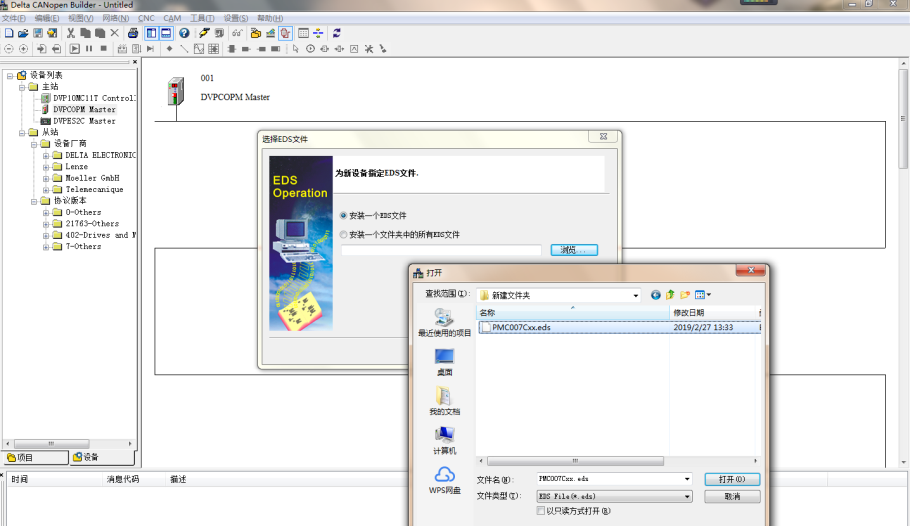Click the file list horizontal scrollbar
910x526 pixels.
[620, 462]
